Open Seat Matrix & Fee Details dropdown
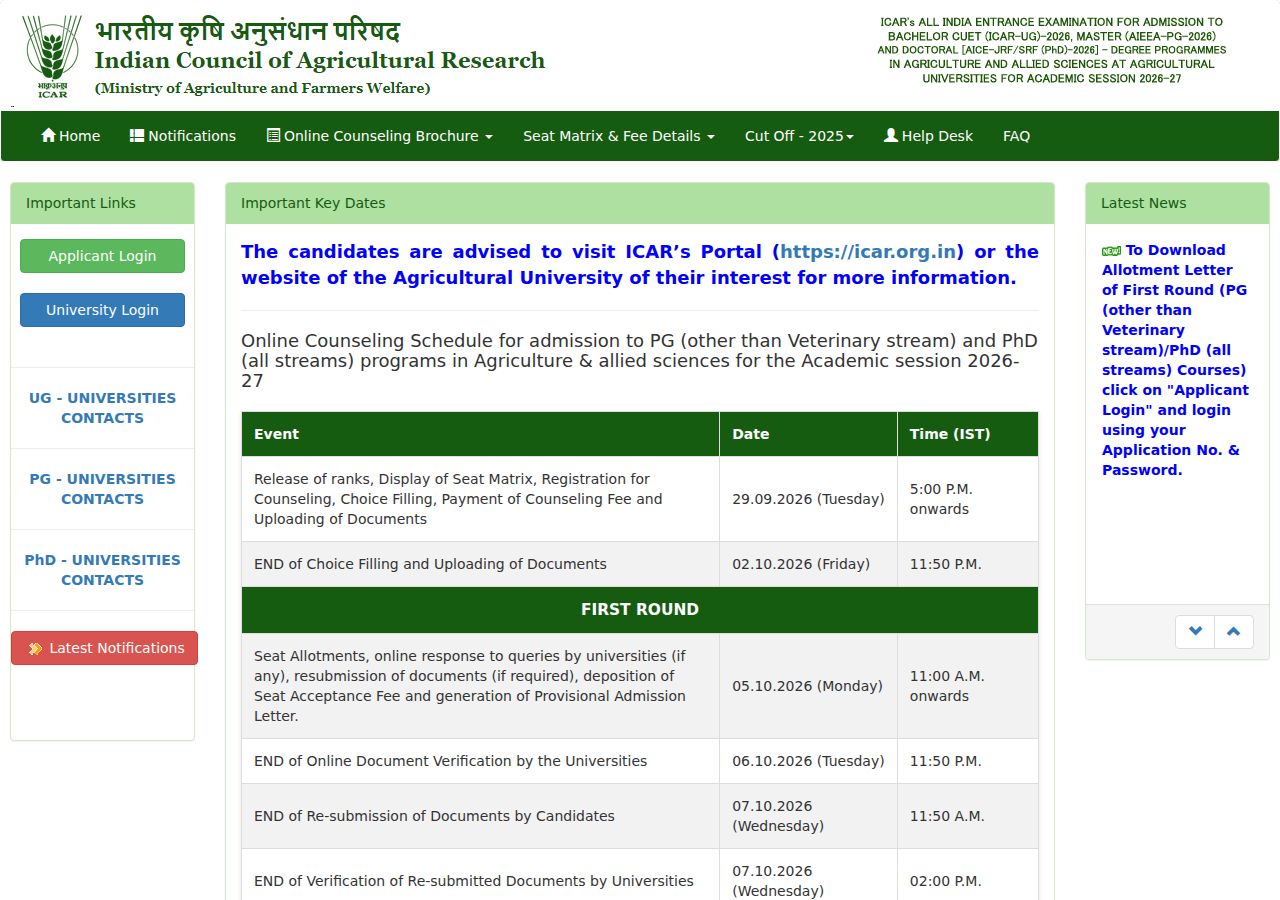1280x900 pixels. 619,136
